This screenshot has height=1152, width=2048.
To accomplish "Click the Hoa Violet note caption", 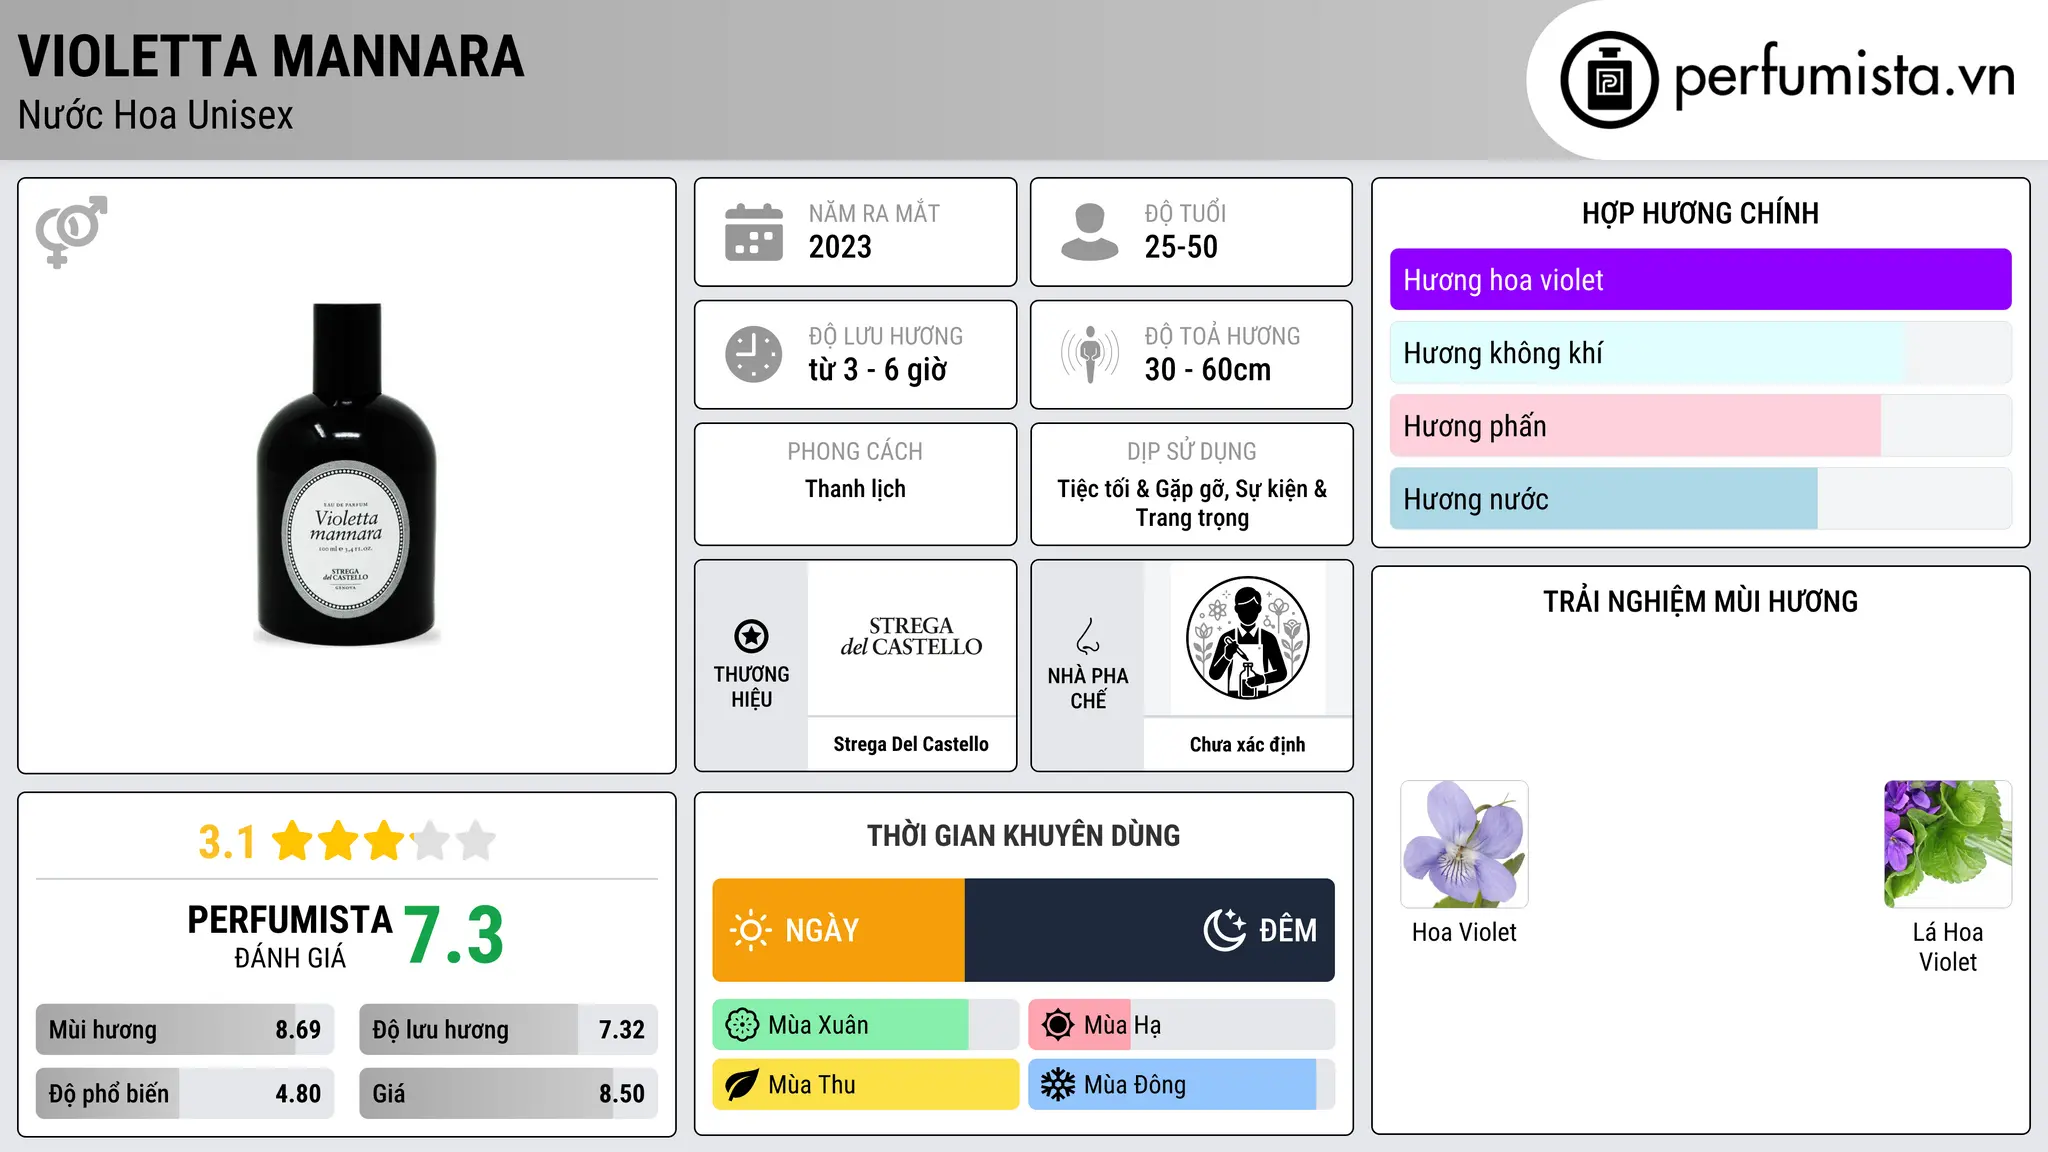I will (1464, 933).
